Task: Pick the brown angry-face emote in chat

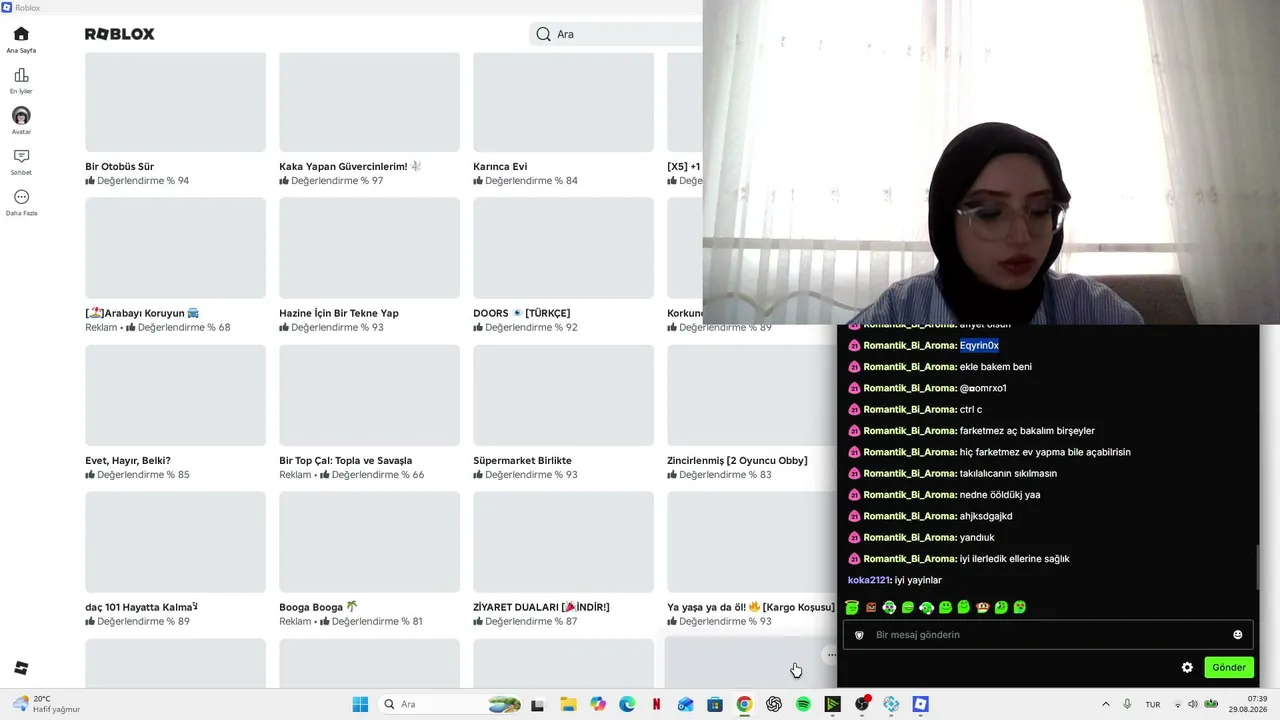Action: pos(871,607)
